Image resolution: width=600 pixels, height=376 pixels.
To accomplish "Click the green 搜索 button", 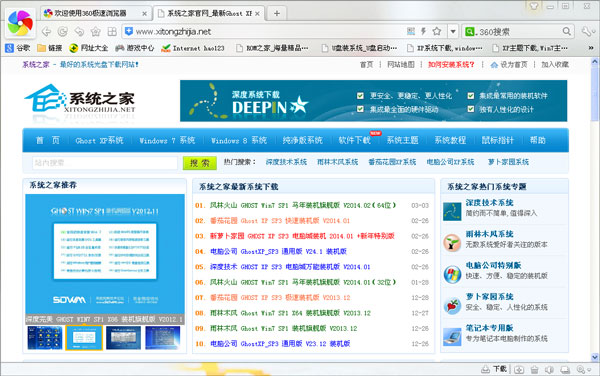I will click(x=200, y=163).
